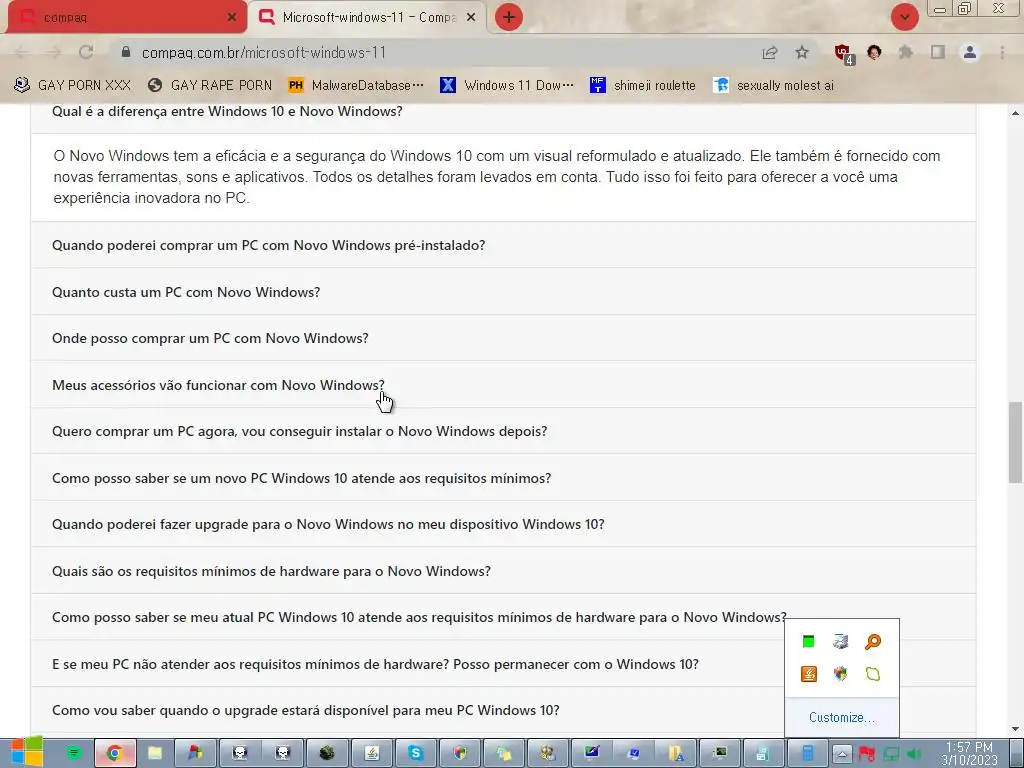Open the Java app on the taskbar
Viewport: 1024px width, 768px height.
(372, 753)
